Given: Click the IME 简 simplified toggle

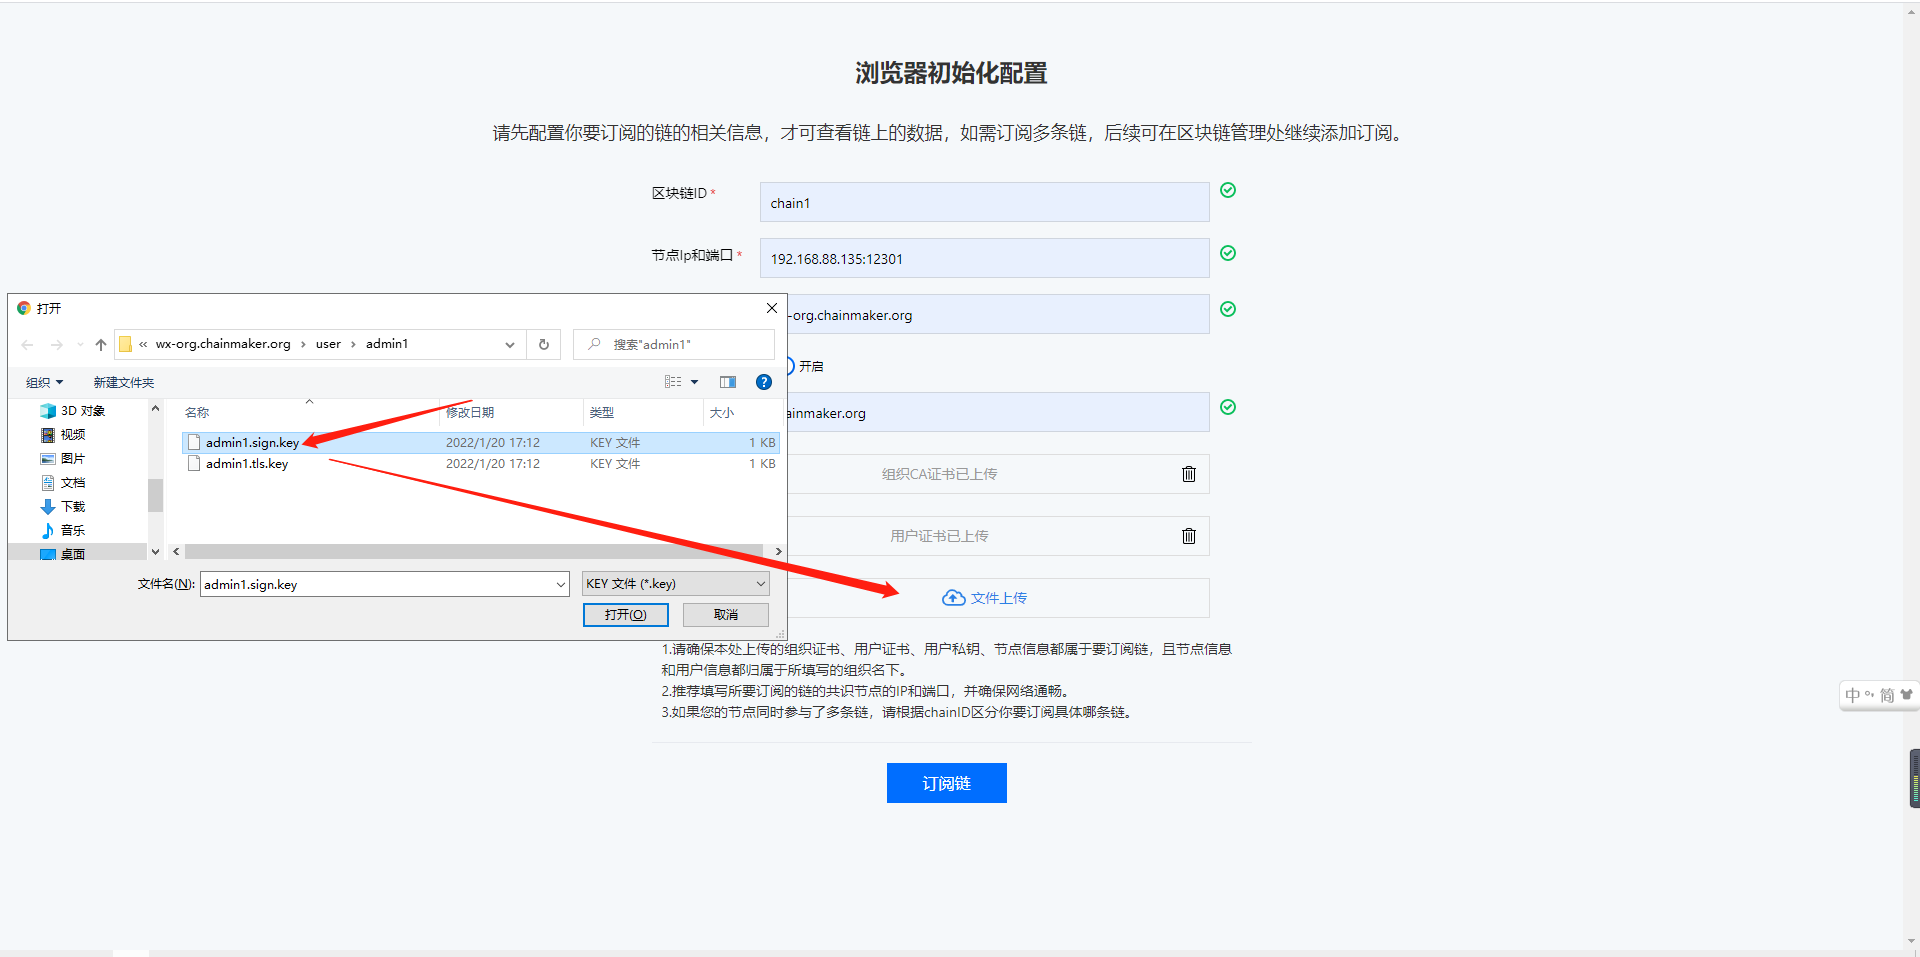Looking at the screenshot, I should pyautogui.click(x=1887, y=695).
